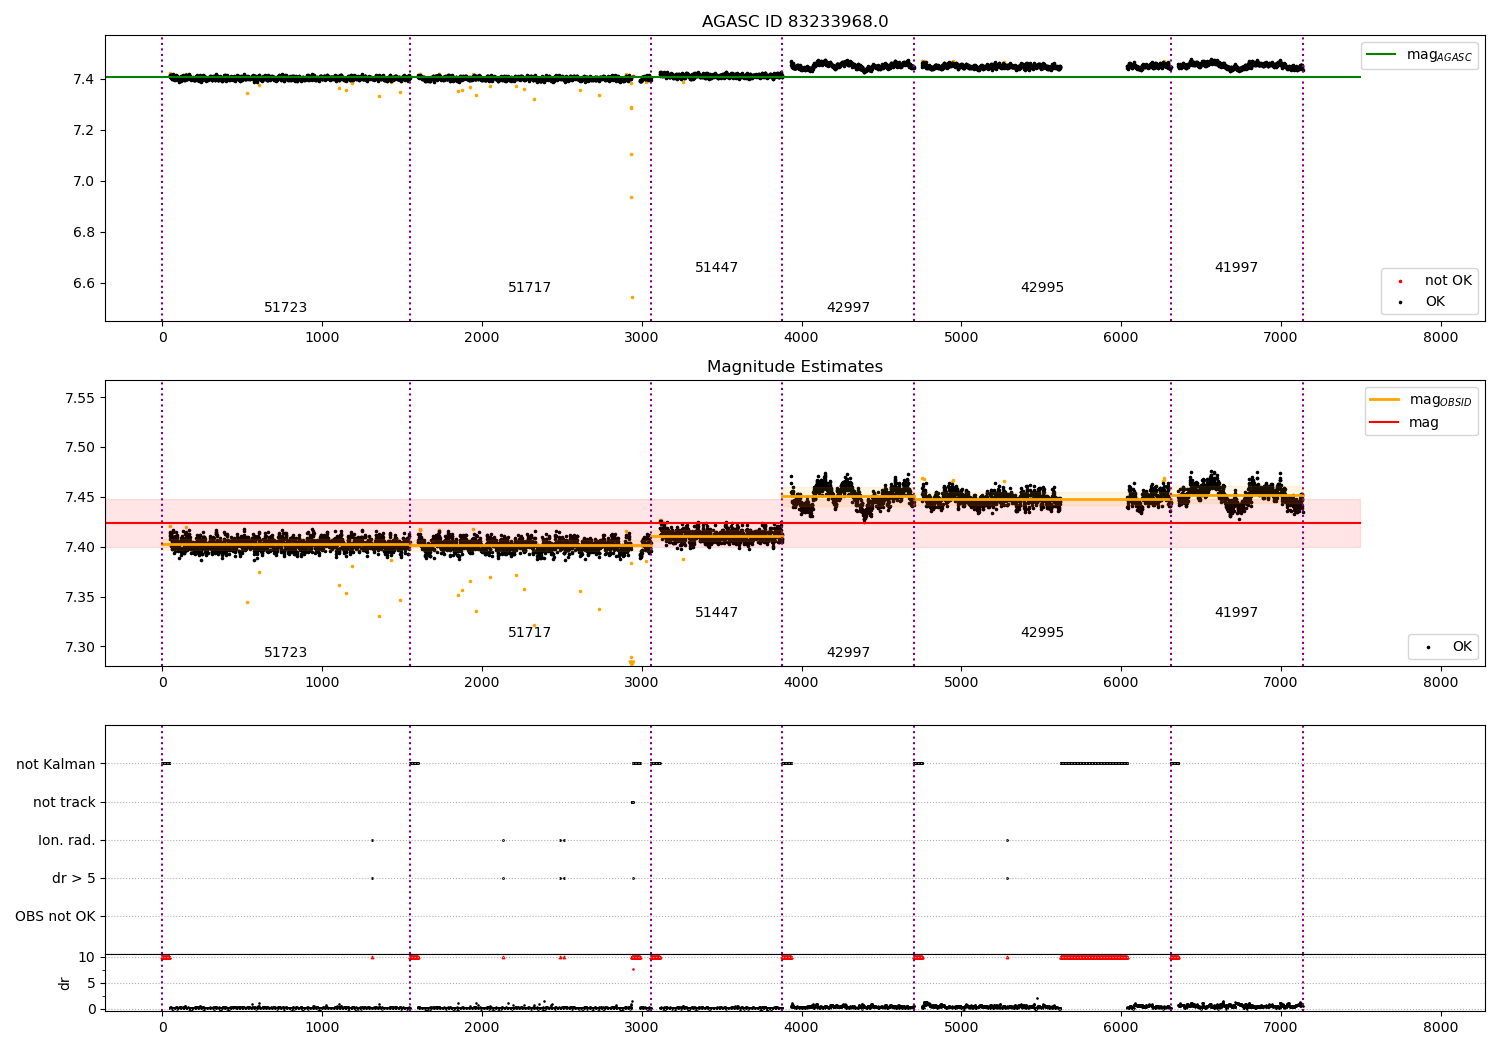The width and height of the screenshot is (1500, 1050).
Task: Click '51723' label in Magnitude Estimates plot
Action: (x=285, y=653)
